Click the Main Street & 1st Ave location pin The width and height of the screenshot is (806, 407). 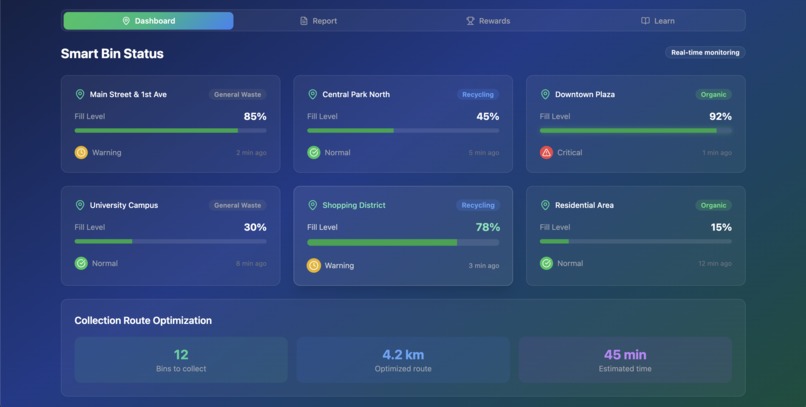[x=80, y=95]
